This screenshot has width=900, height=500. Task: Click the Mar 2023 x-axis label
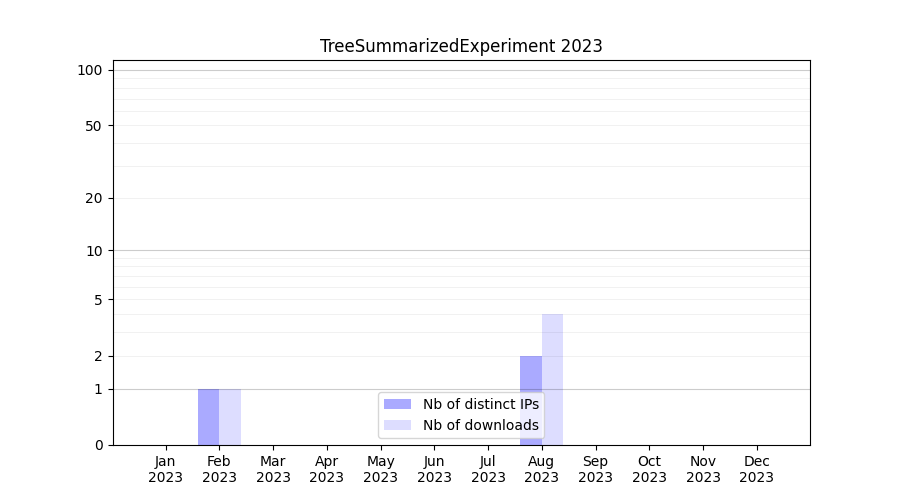[x=273, y=469]
